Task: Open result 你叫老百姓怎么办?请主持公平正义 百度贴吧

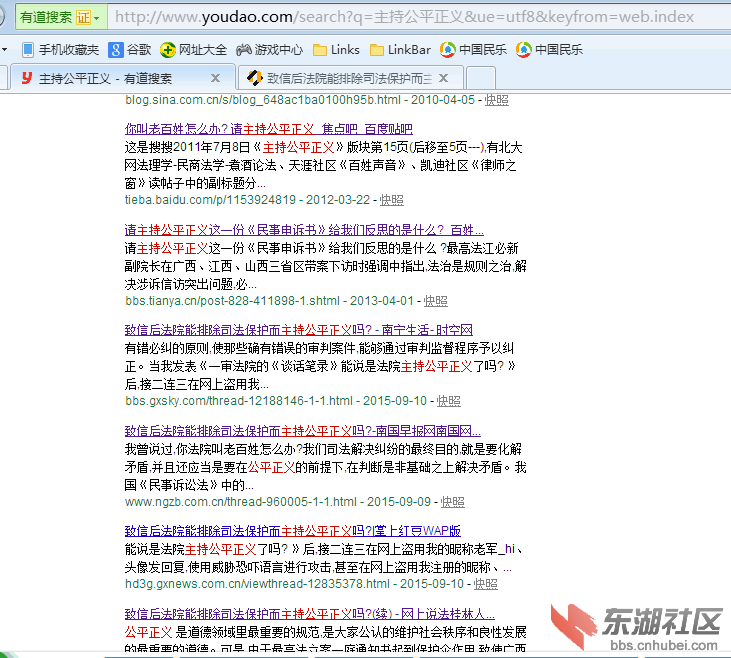Action: (x=269, y=129)
